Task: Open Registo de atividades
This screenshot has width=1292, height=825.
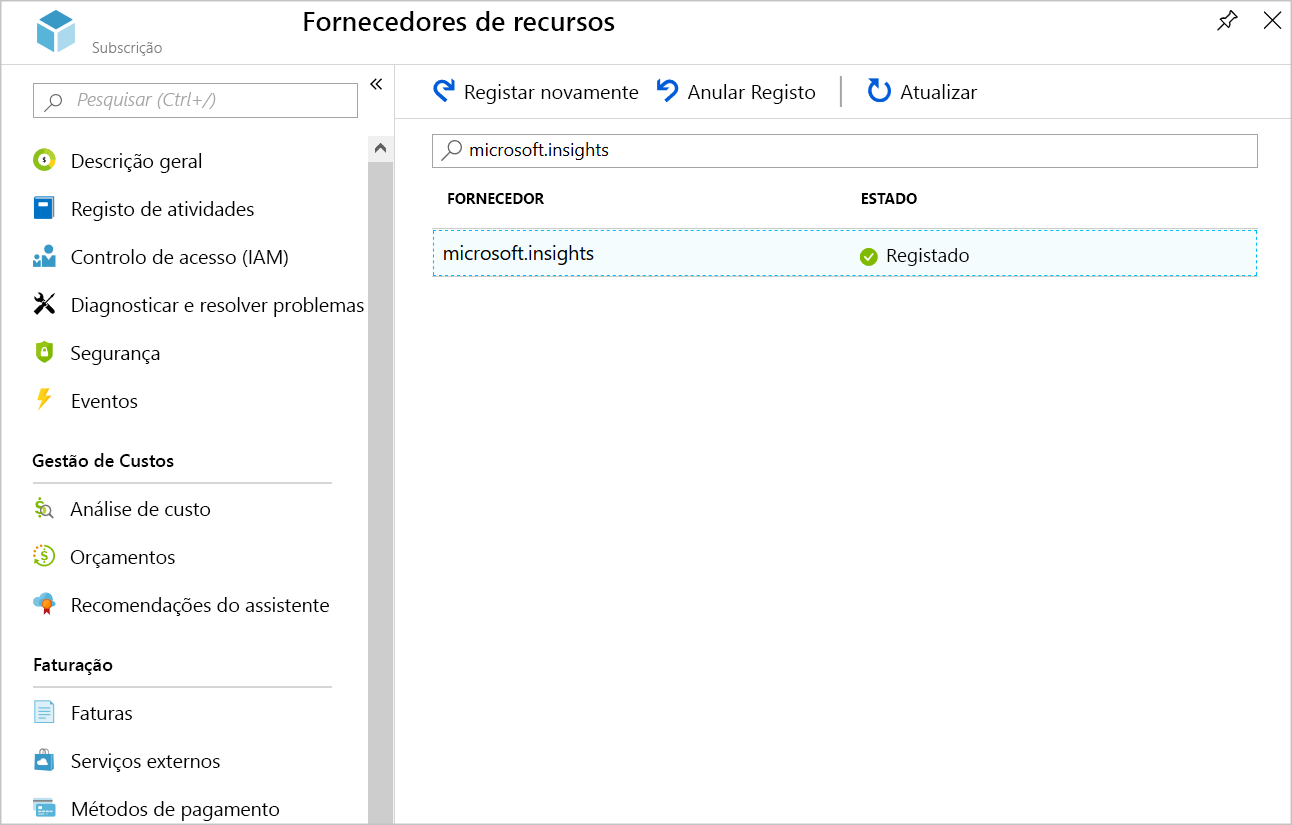Action: click(162, 209)
